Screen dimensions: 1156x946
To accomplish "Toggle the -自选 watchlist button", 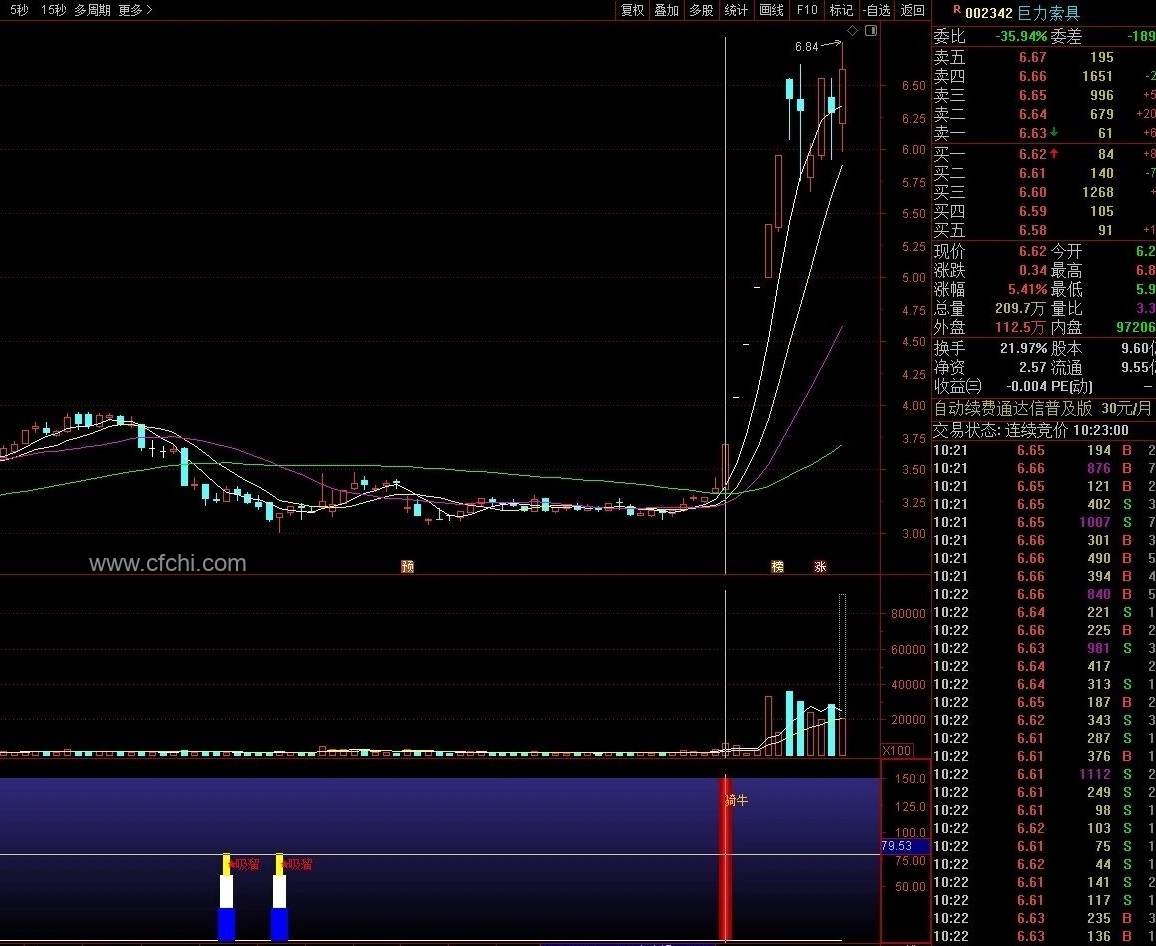I will [877, 10].
